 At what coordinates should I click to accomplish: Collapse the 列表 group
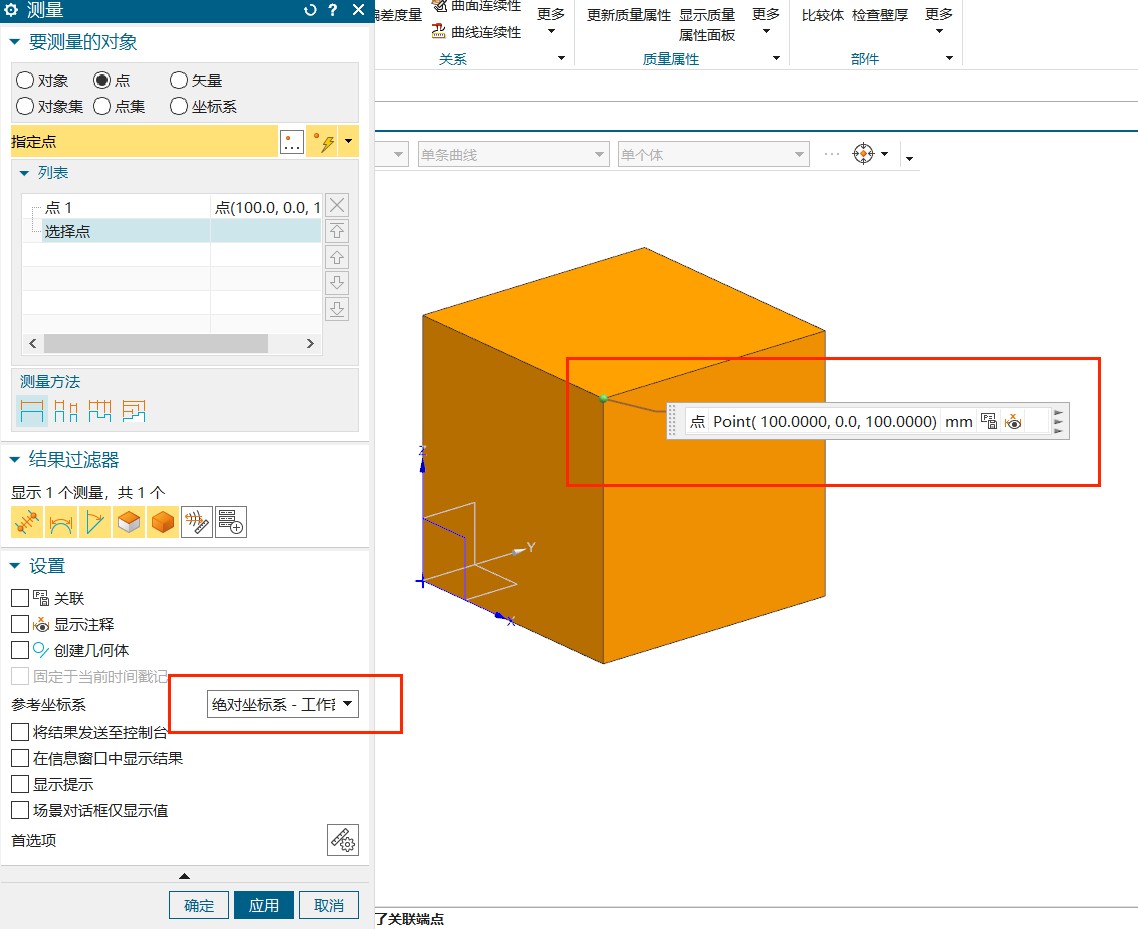tap(25, 173)
